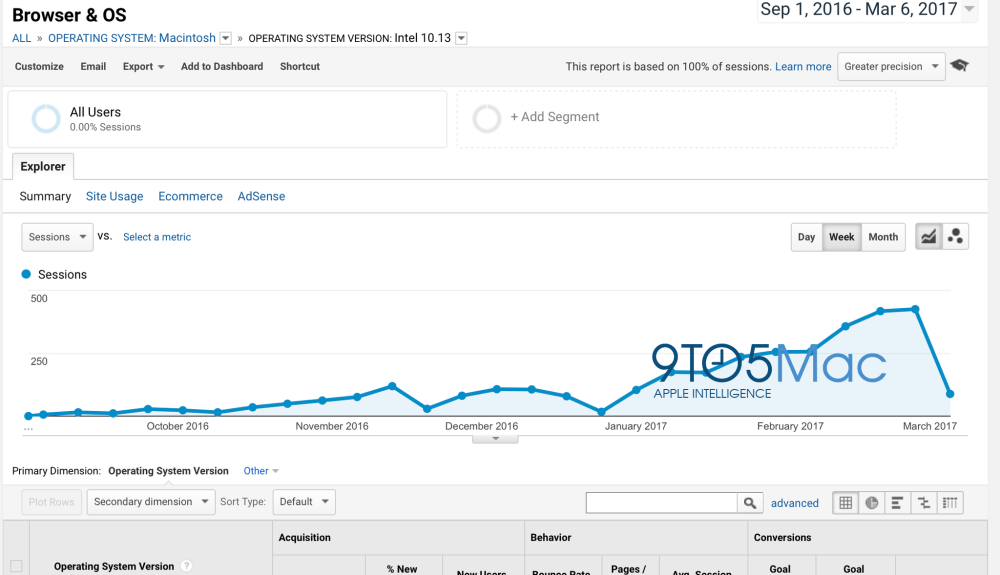This screenshot has height=575, width=1000.
Task: Select the performance bar view icon
Action: coord(898,503)
